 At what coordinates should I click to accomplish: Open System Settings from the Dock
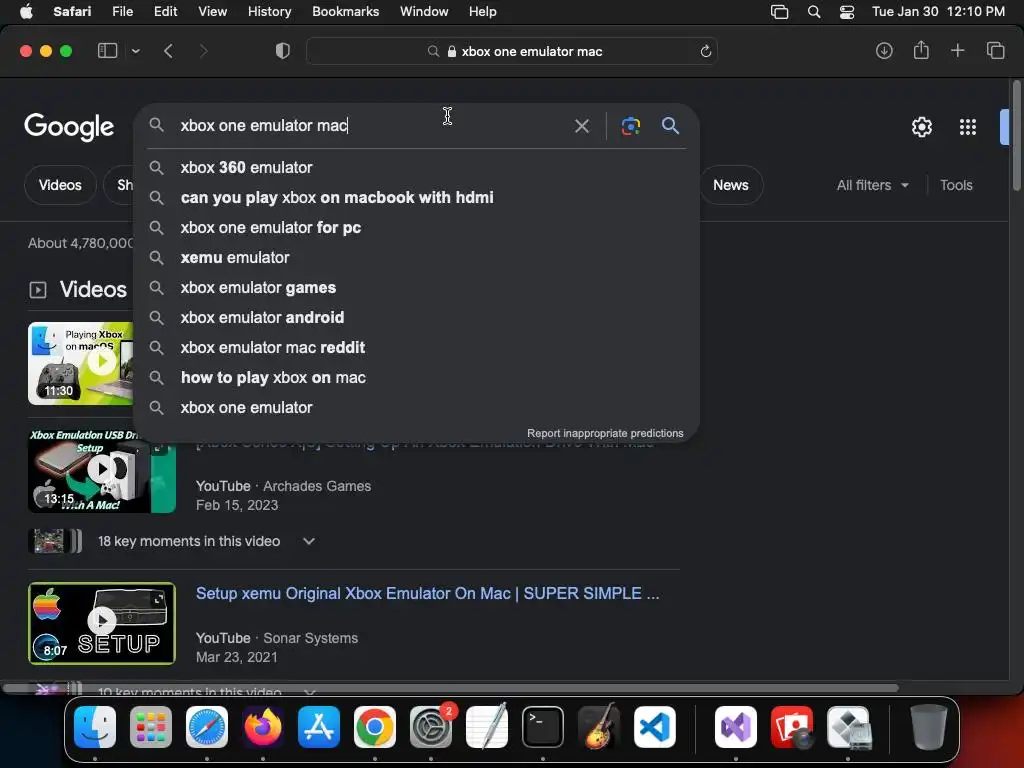pyautogui.click(x=431, y=727)
